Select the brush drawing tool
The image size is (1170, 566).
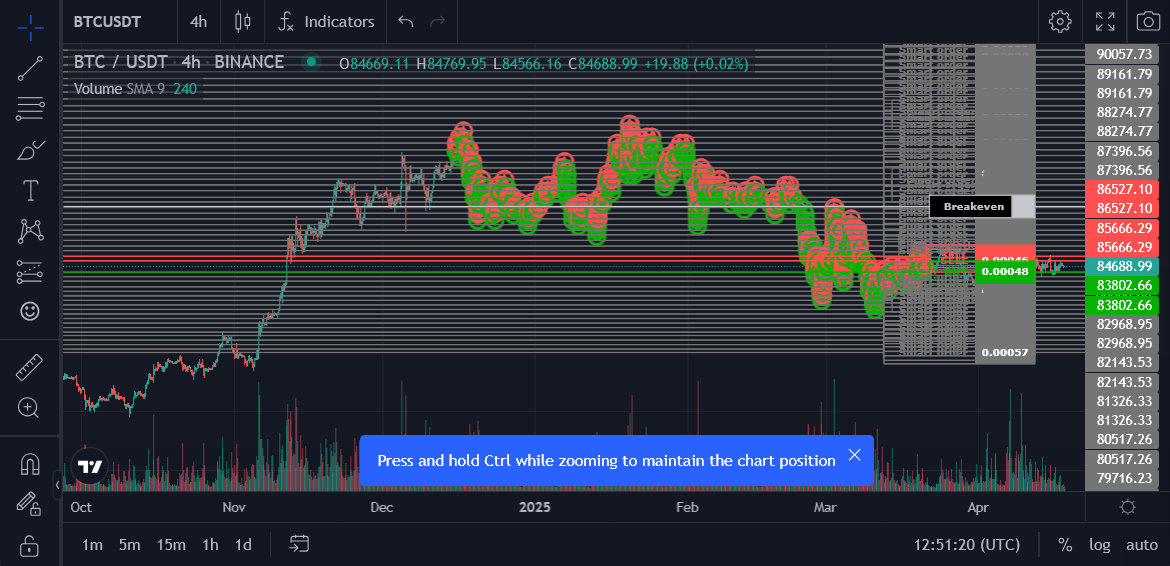click(30, 150)
